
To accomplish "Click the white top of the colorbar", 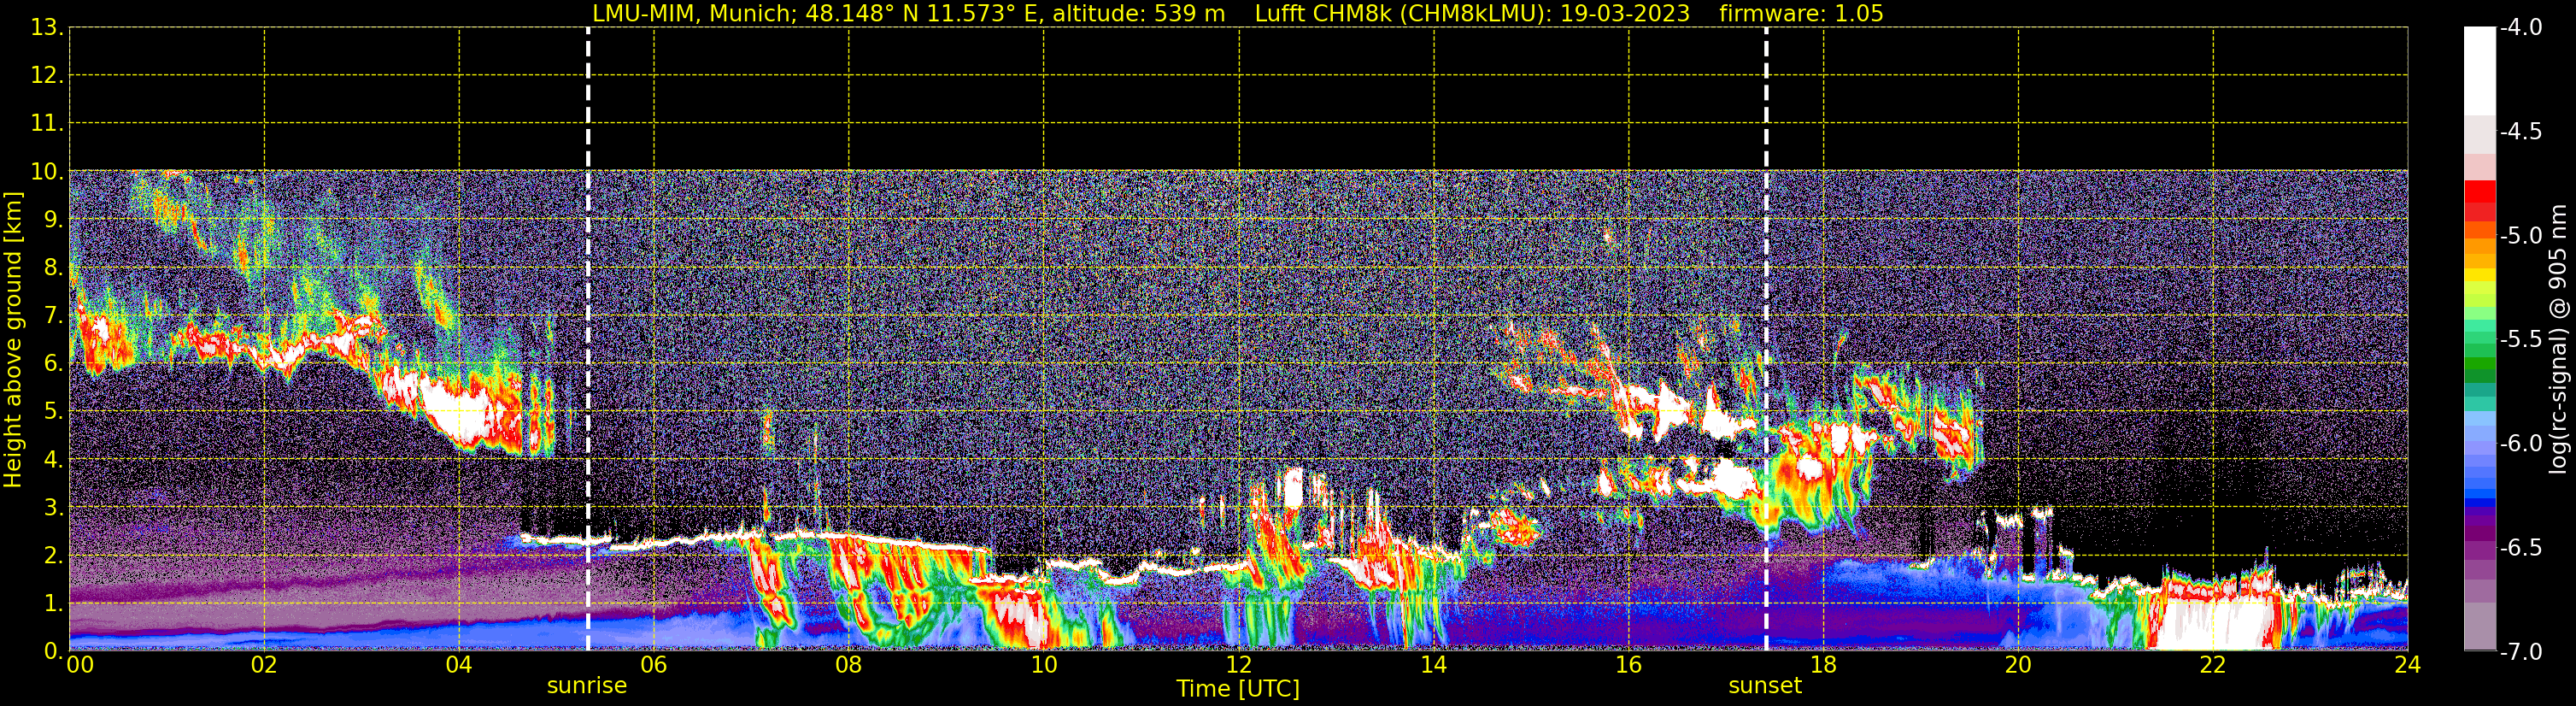I will (2480, 70).
